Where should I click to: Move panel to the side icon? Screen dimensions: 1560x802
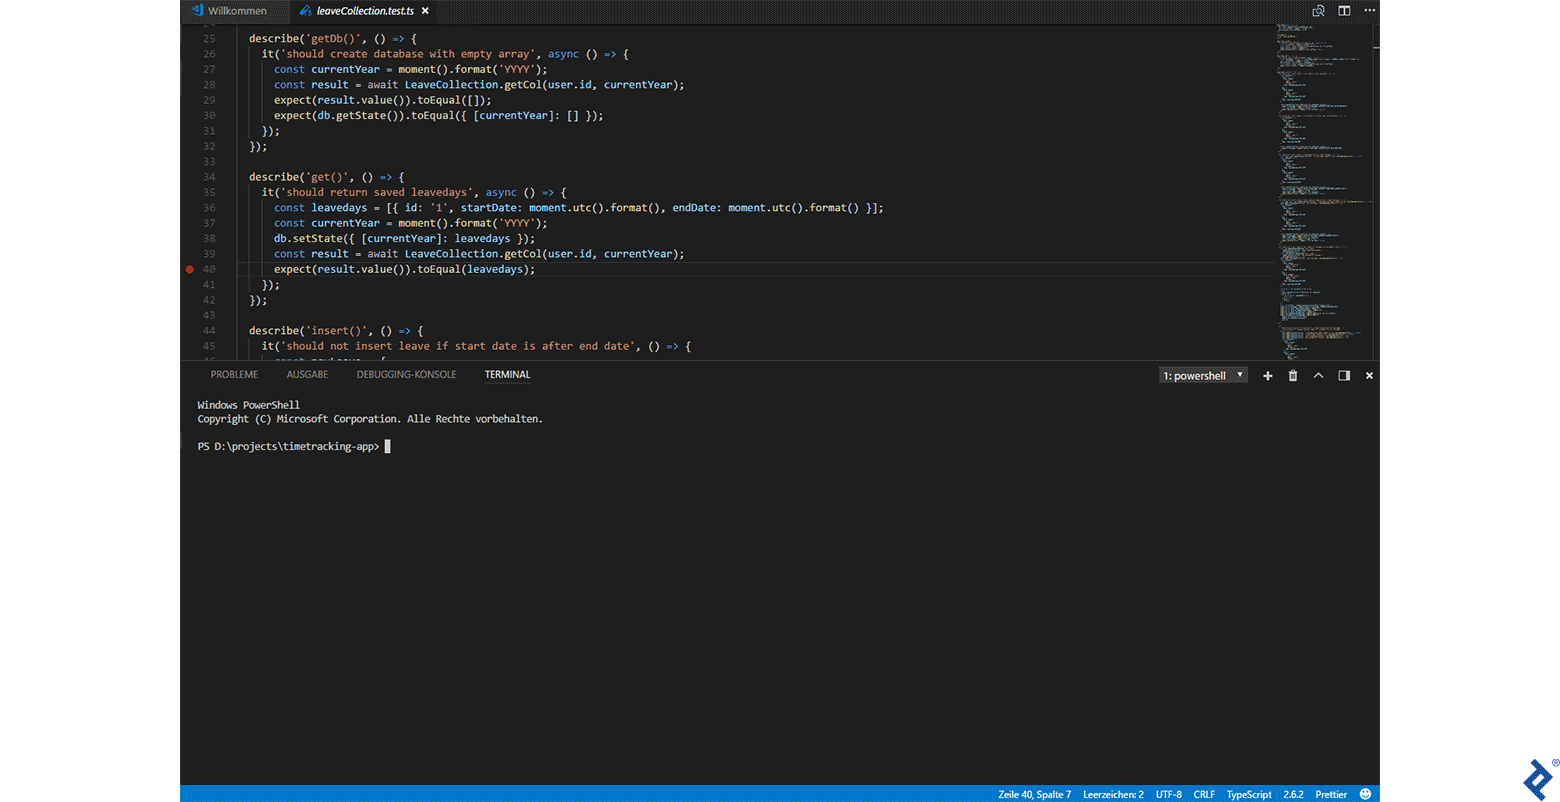pyautogui.click(x=1344, y=376)
